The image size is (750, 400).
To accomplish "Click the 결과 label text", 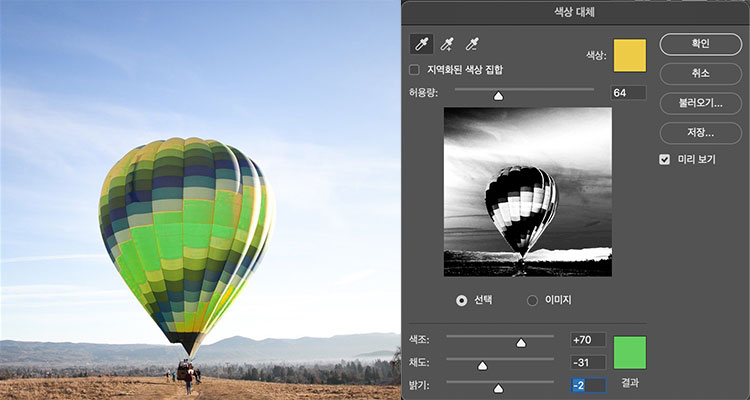I will pos(630,383).
